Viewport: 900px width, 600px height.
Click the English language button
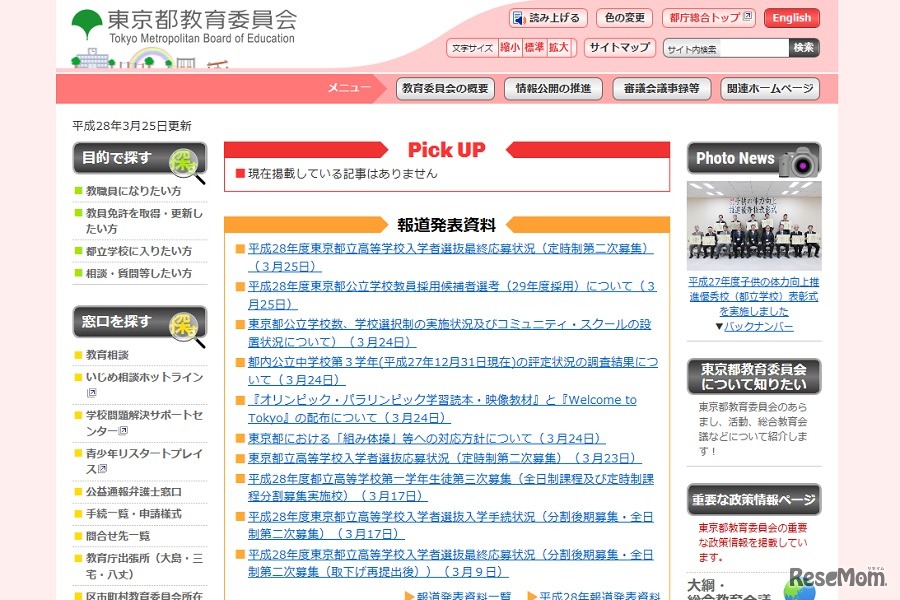point(791,17)
